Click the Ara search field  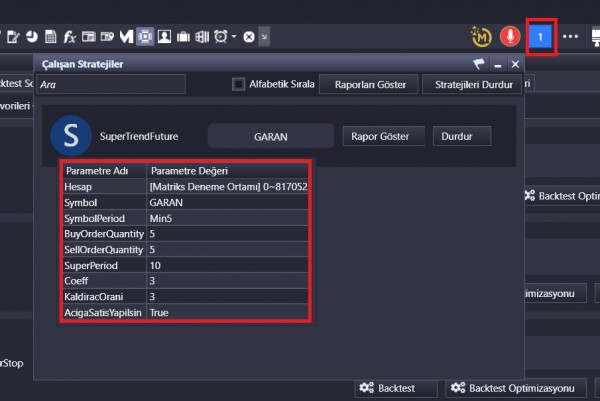111,84
